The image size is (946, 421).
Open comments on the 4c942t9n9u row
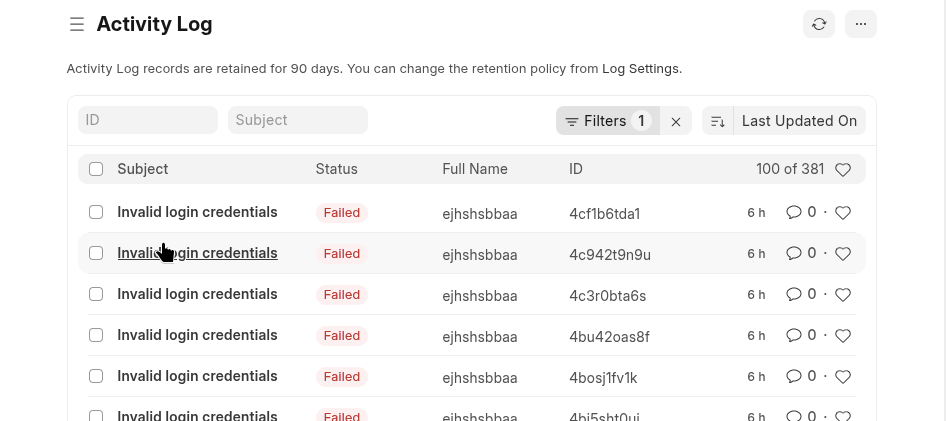794,254
